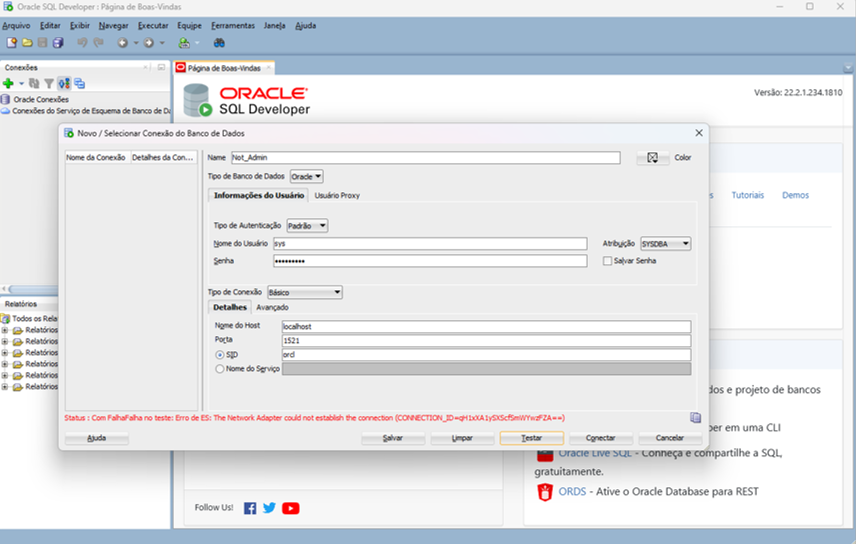Open the SQL Worksheet dropdown arrow
The width and height of the screenshot is (856, 544).
click(x=197, y=43)
